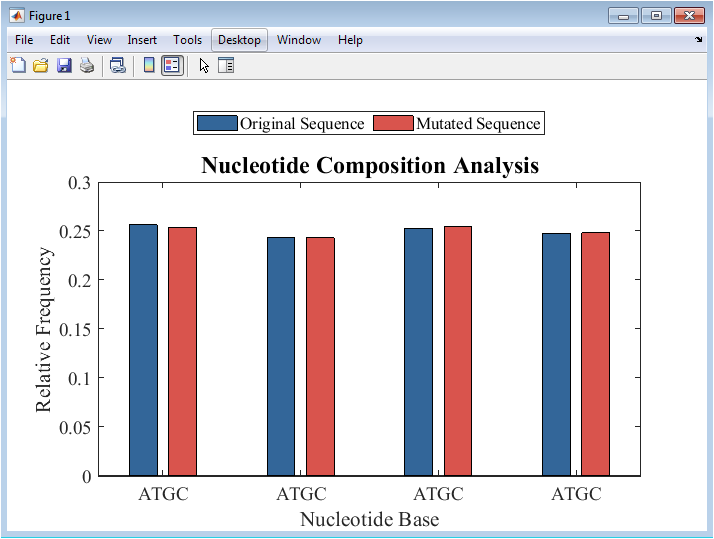Screen dimensions: 714x539
Task: Click the blue Original Sequence legend swatch
Action: (x=217, y=123)
